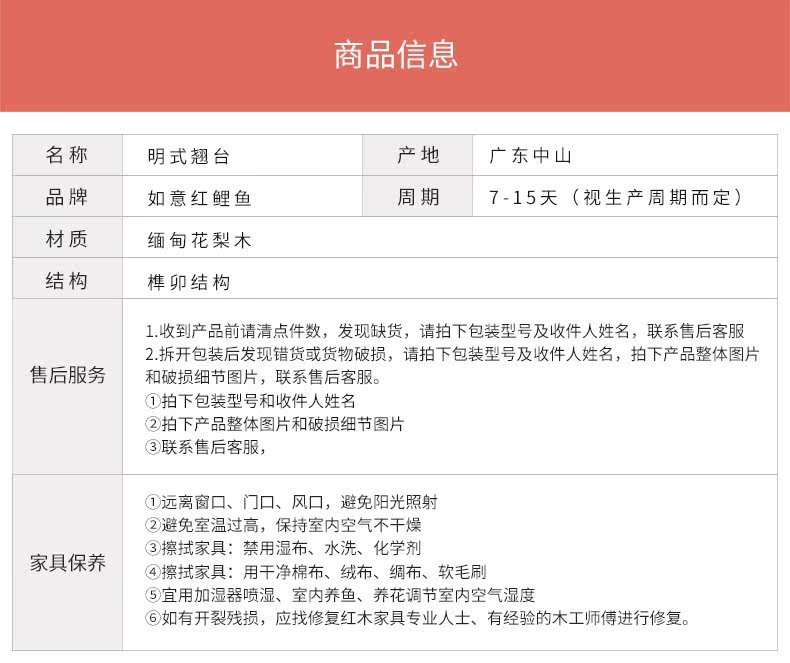Image resolution: width=790 pixels, height=663 pixels.
Task: Select the 产地 label cell
Action: point(418,155)
